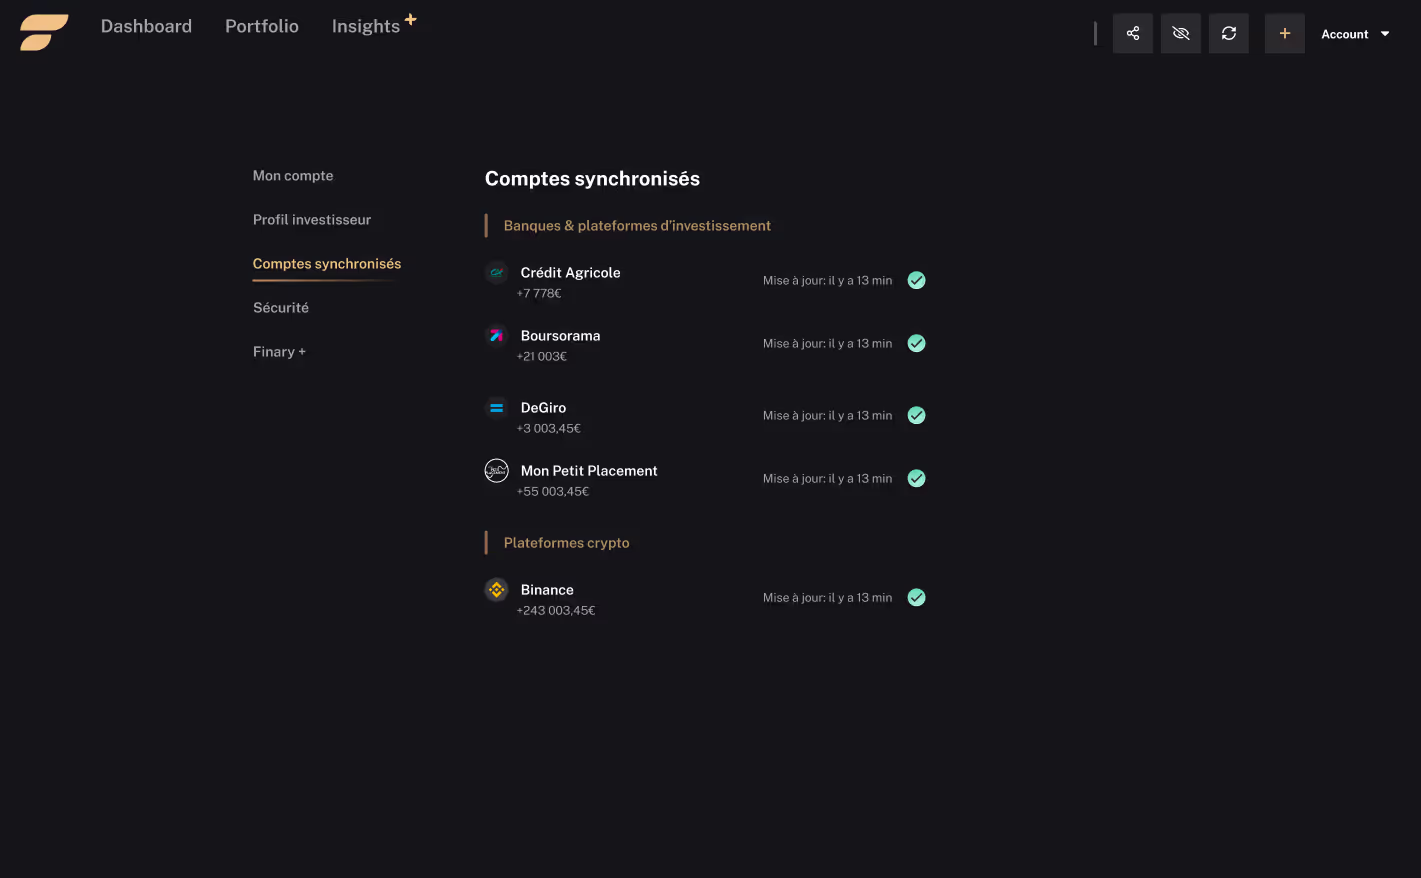Click Crédit Agricole's green sync check icon
1421x878 pixels.
tap(916, 280)
